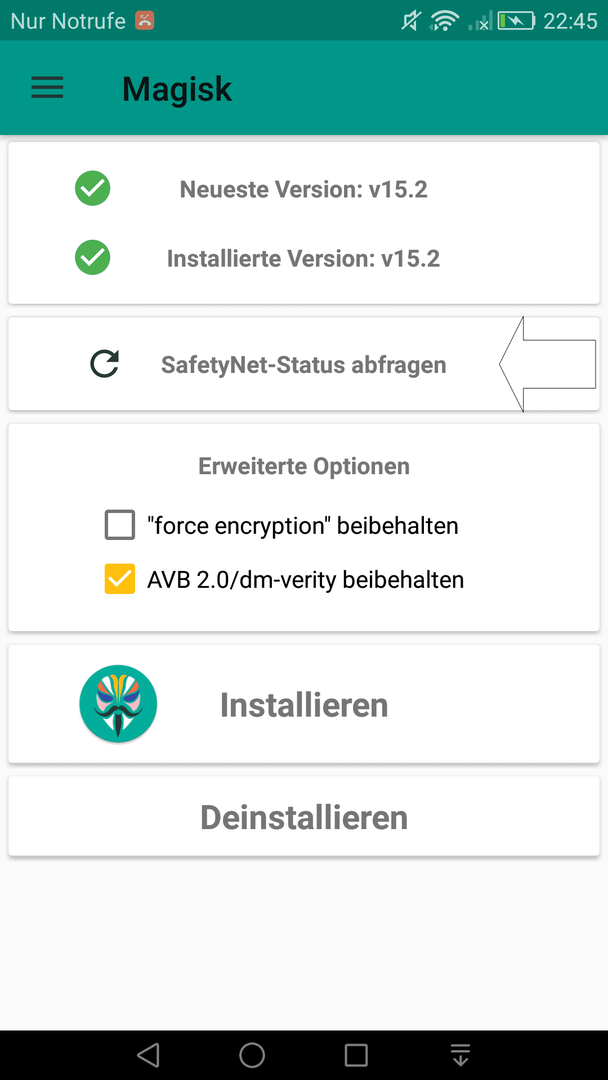The image size is (608, 1080).
Task: Tap the Installieren button
Action: tap(304, 704)
